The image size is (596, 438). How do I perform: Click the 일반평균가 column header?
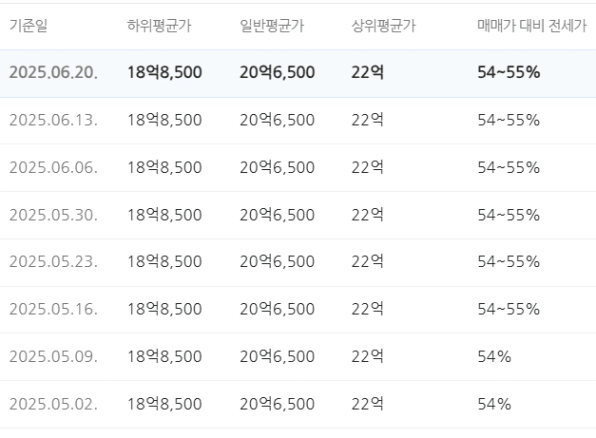[x=272, y=26]
